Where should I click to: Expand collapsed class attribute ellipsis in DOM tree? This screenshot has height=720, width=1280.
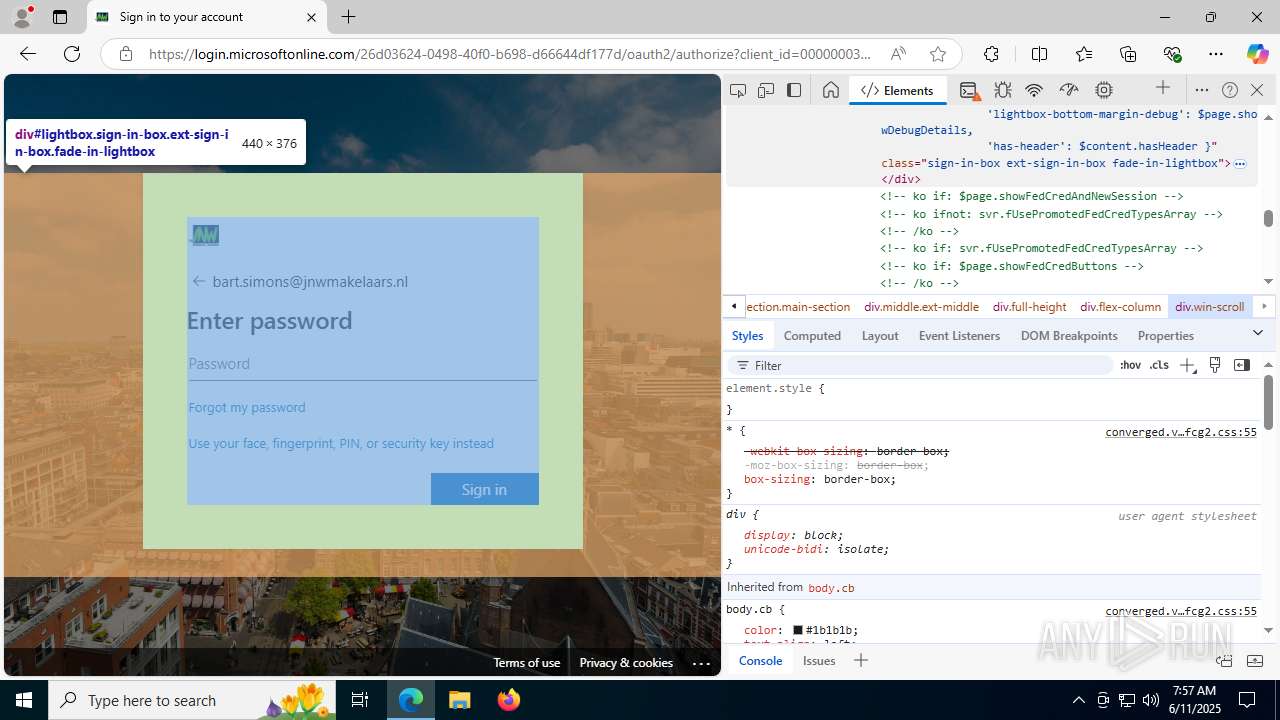coord(1240,163)
